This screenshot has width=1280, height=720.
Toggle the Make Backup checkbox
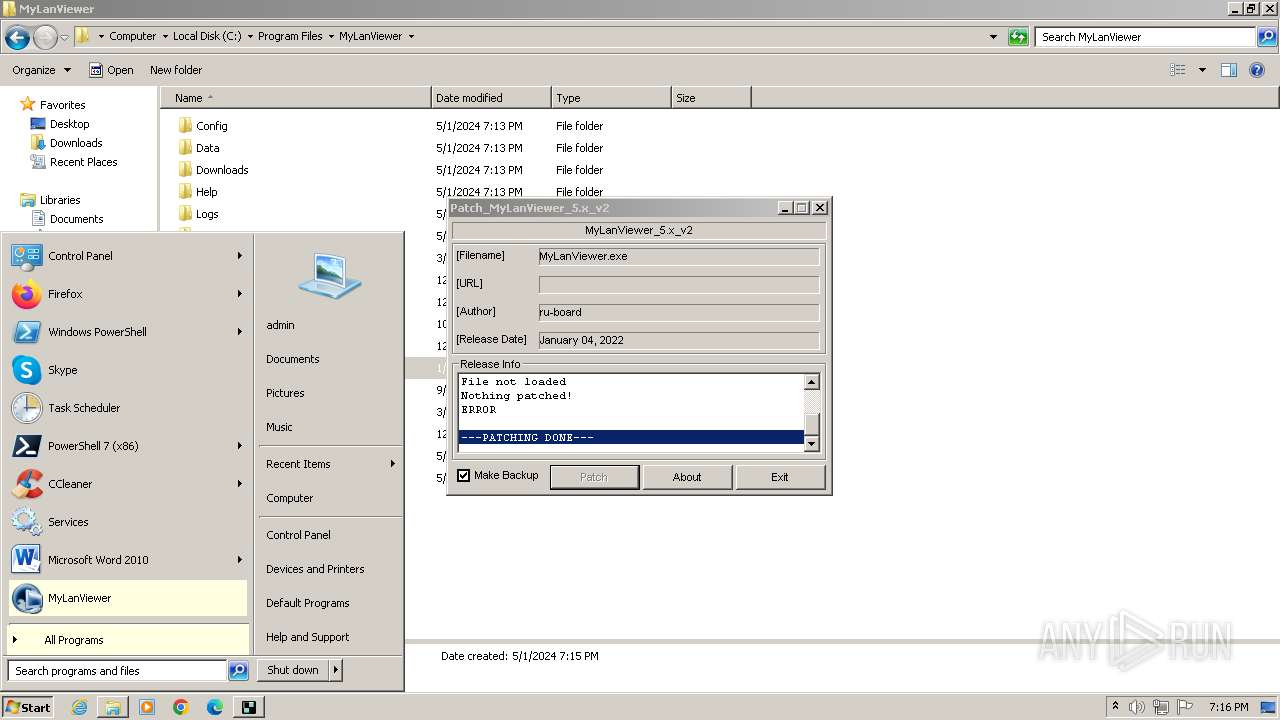463,475
